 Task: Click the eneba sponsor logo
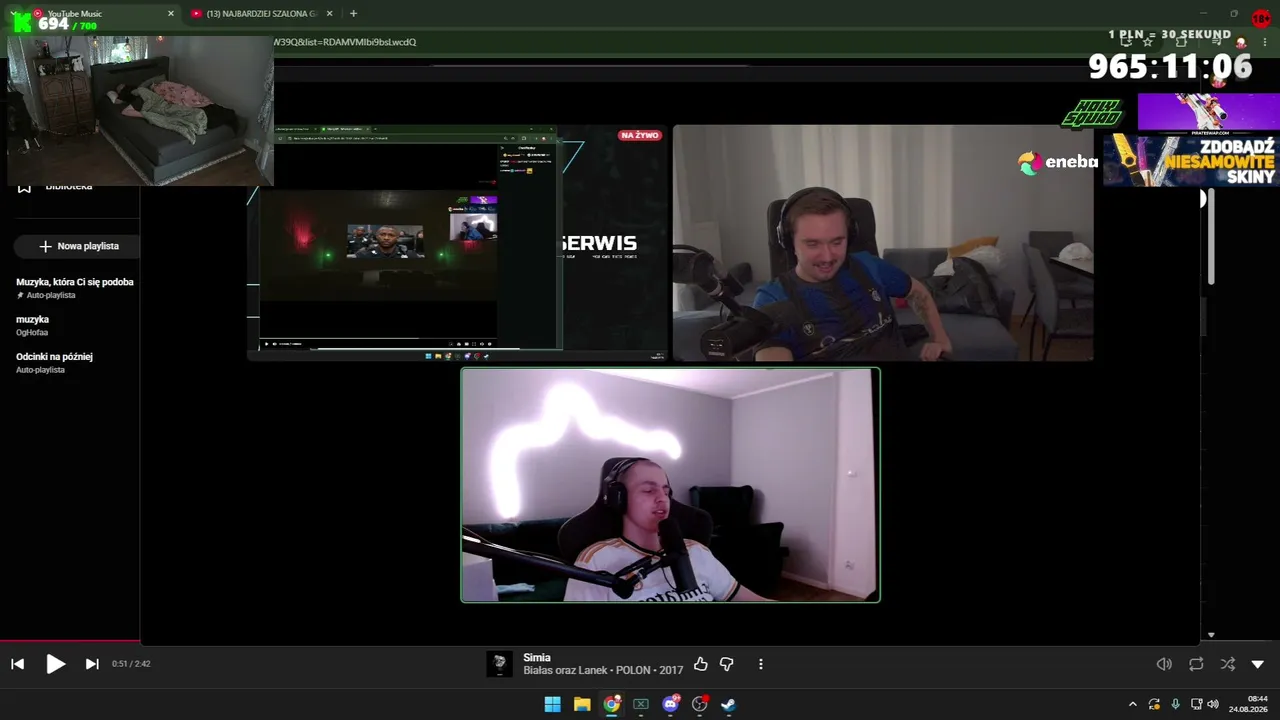coord(1058,162)
